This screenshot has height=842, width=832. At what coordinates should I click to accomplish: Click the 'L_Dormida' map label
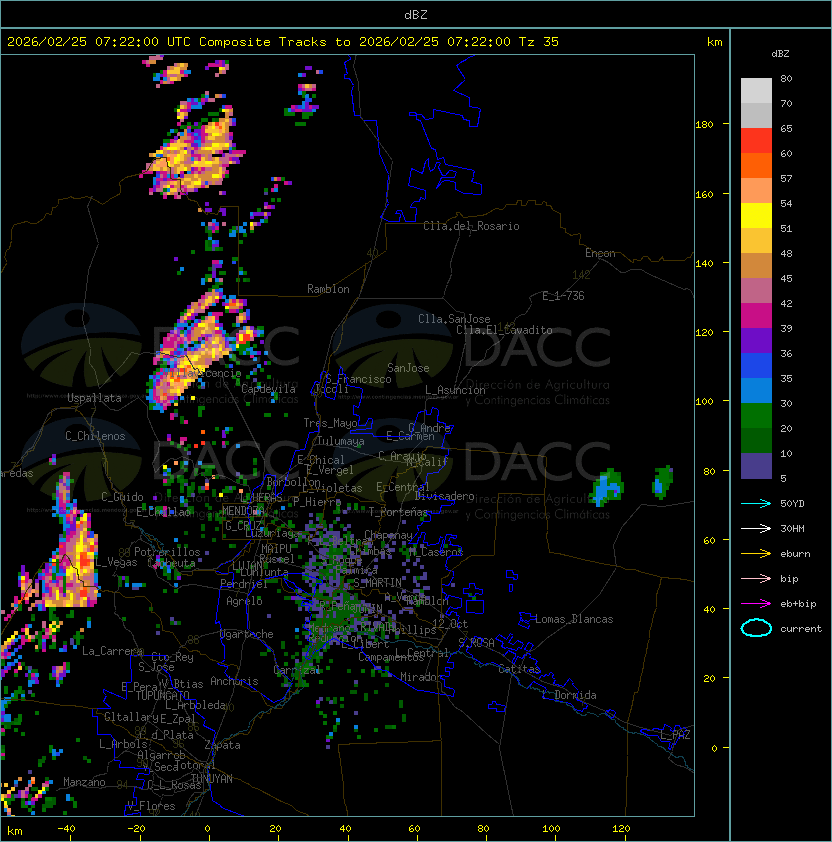tap(569, 695)
